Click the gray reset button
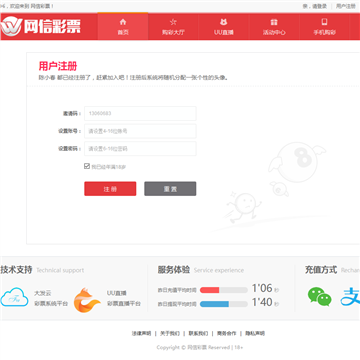This screenshot has height=360, width=360. (x=170, y=189)
